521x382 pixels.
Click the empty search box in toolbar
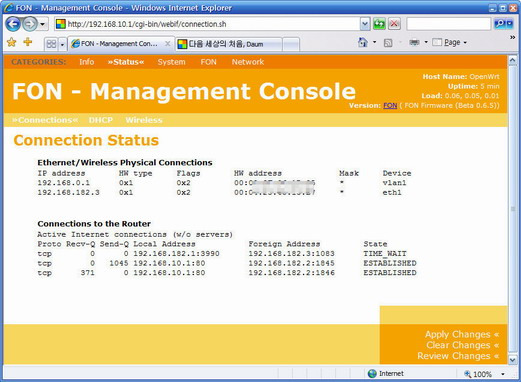(x=448, y=24)
